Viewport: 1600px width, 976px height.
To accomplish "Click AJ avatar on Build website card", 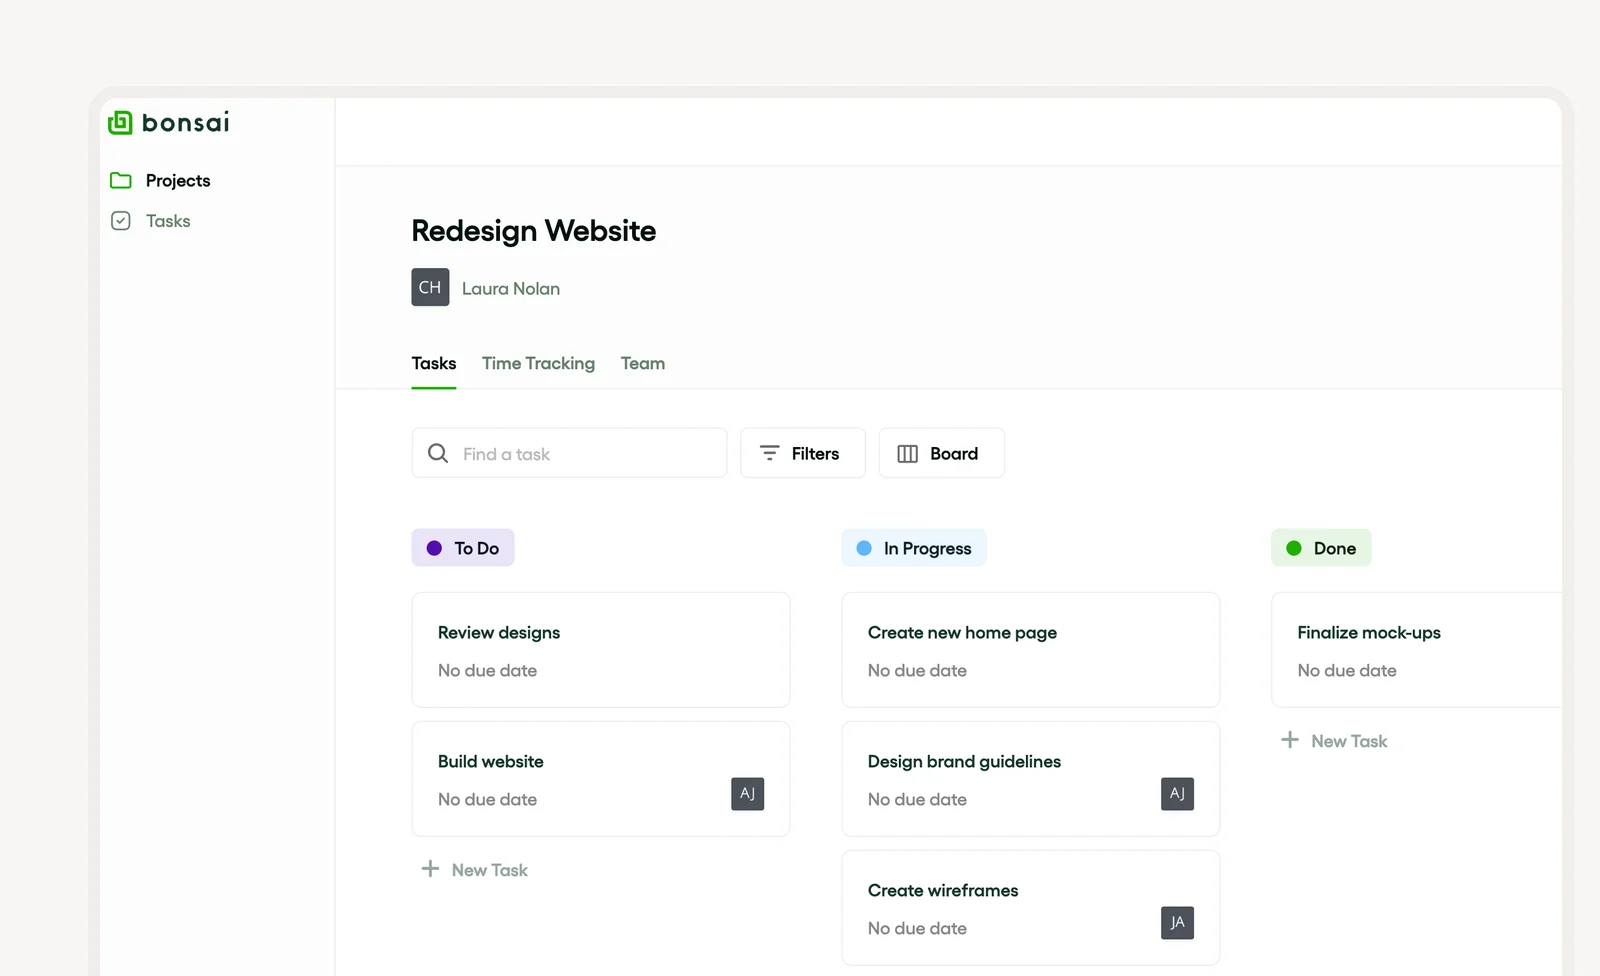I will click(748, 794).
